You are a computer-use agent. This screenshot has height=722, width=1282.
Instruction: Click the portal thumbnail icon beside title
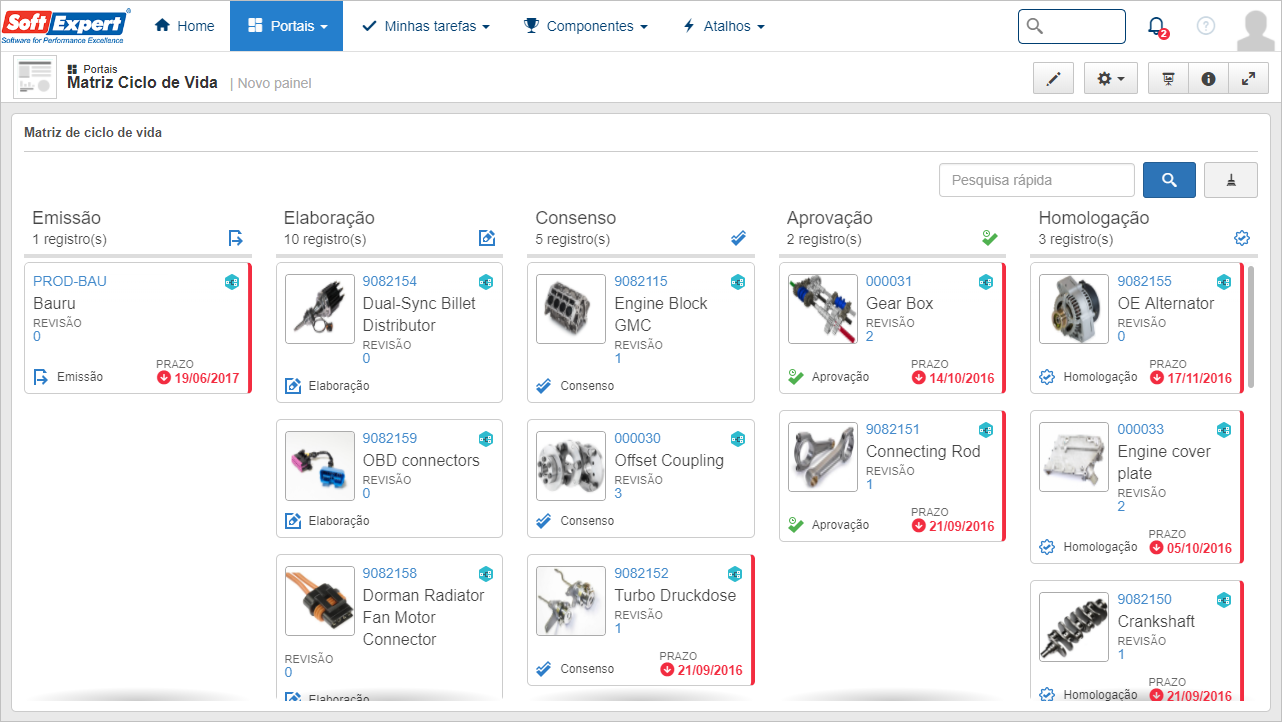(x=35, y=78)
